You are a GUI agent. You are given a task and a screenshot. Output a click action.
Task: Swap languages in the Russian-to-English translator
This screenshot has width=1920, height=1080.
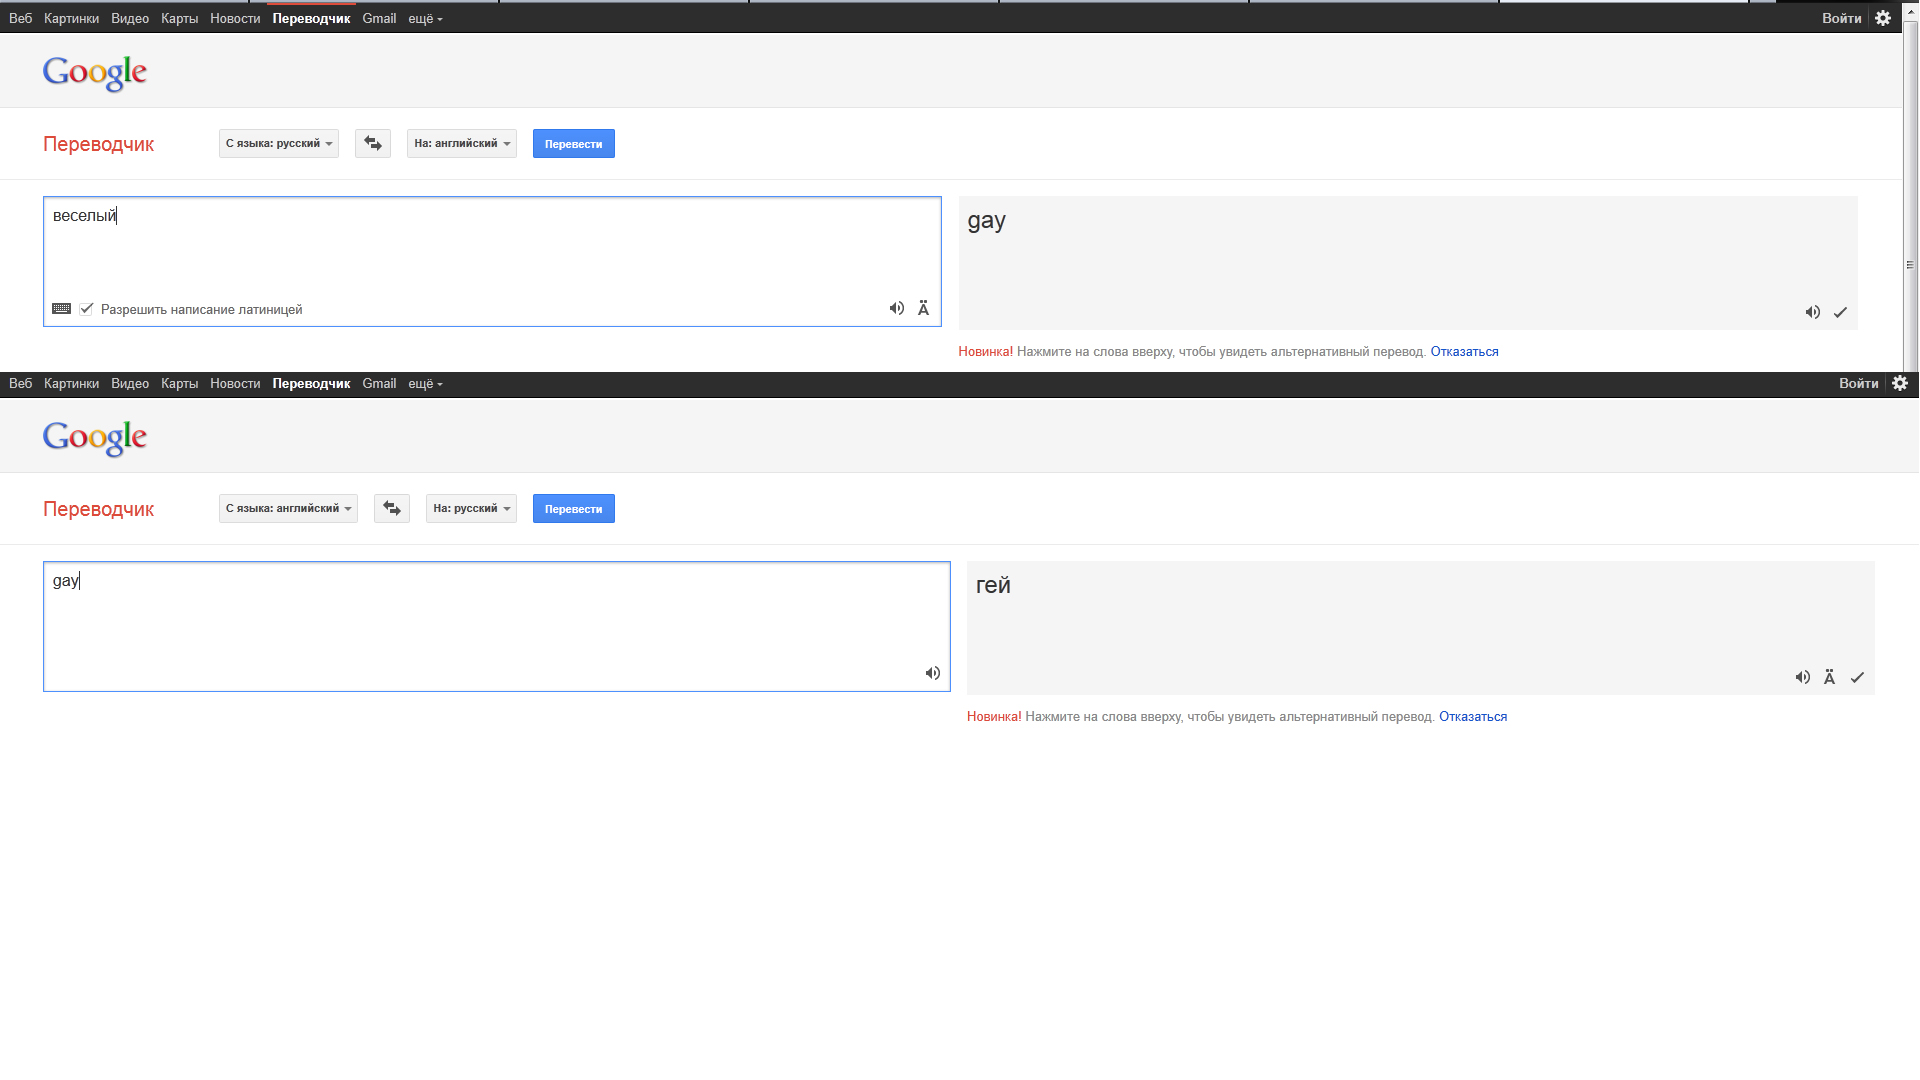[373, 144]
